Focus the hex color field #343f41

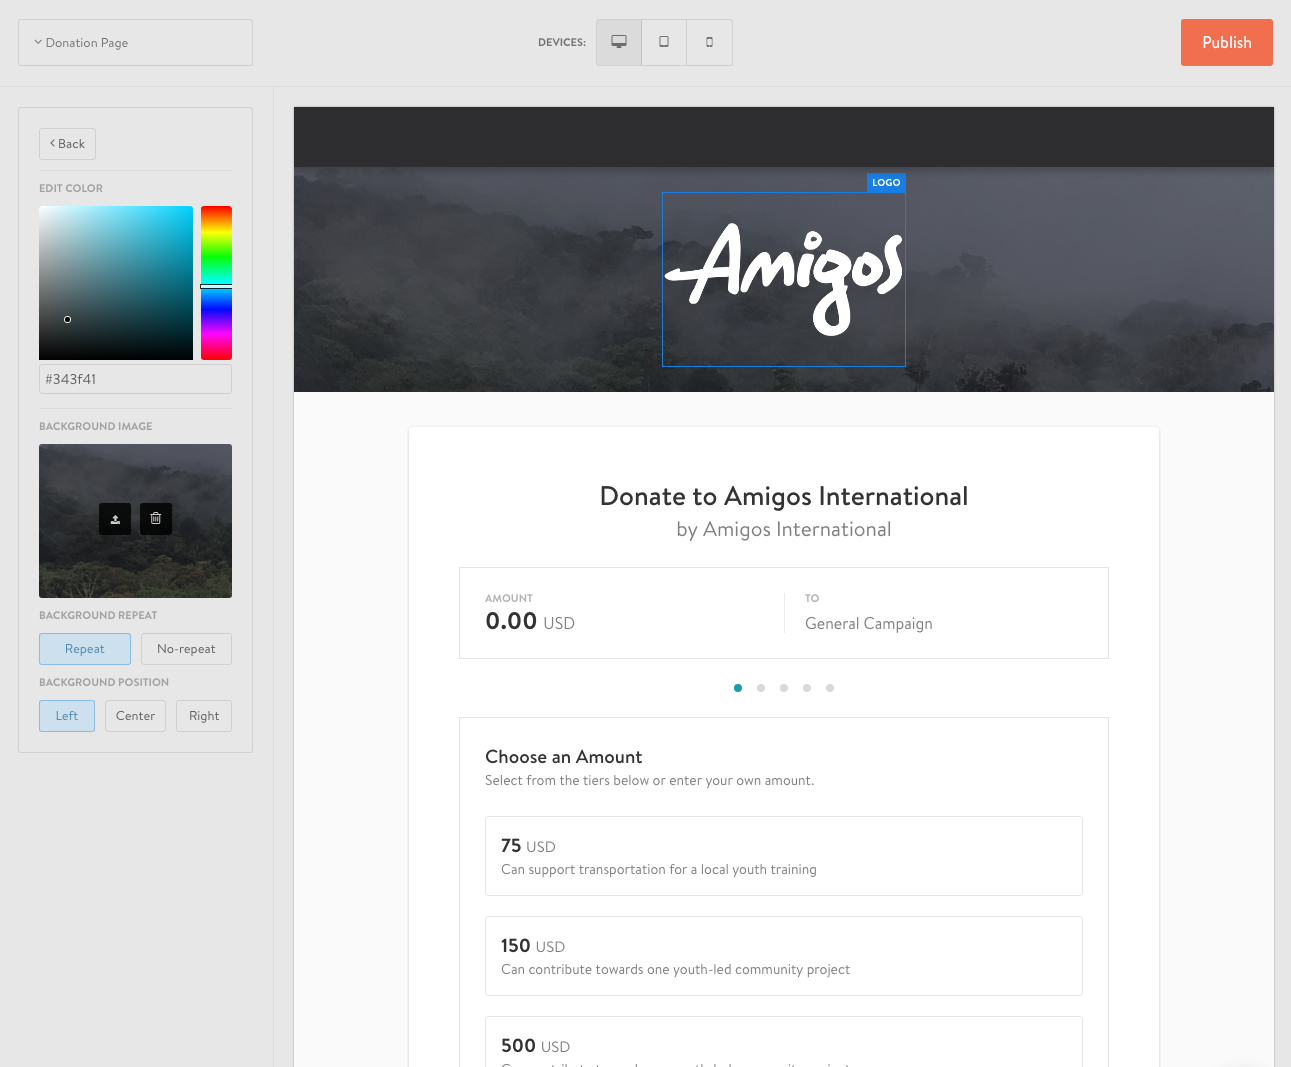click(135, 379)
